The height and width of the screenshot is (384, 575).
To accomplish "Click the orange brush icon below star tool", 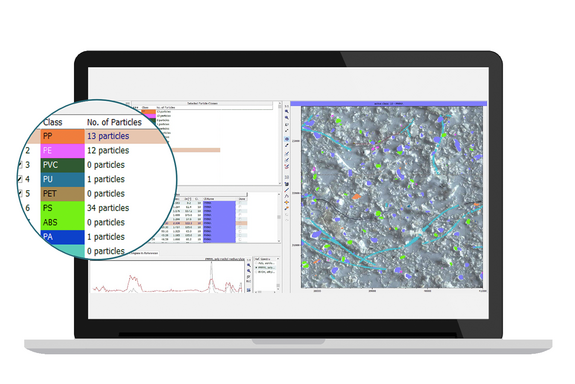I will [x=287, y=208].
